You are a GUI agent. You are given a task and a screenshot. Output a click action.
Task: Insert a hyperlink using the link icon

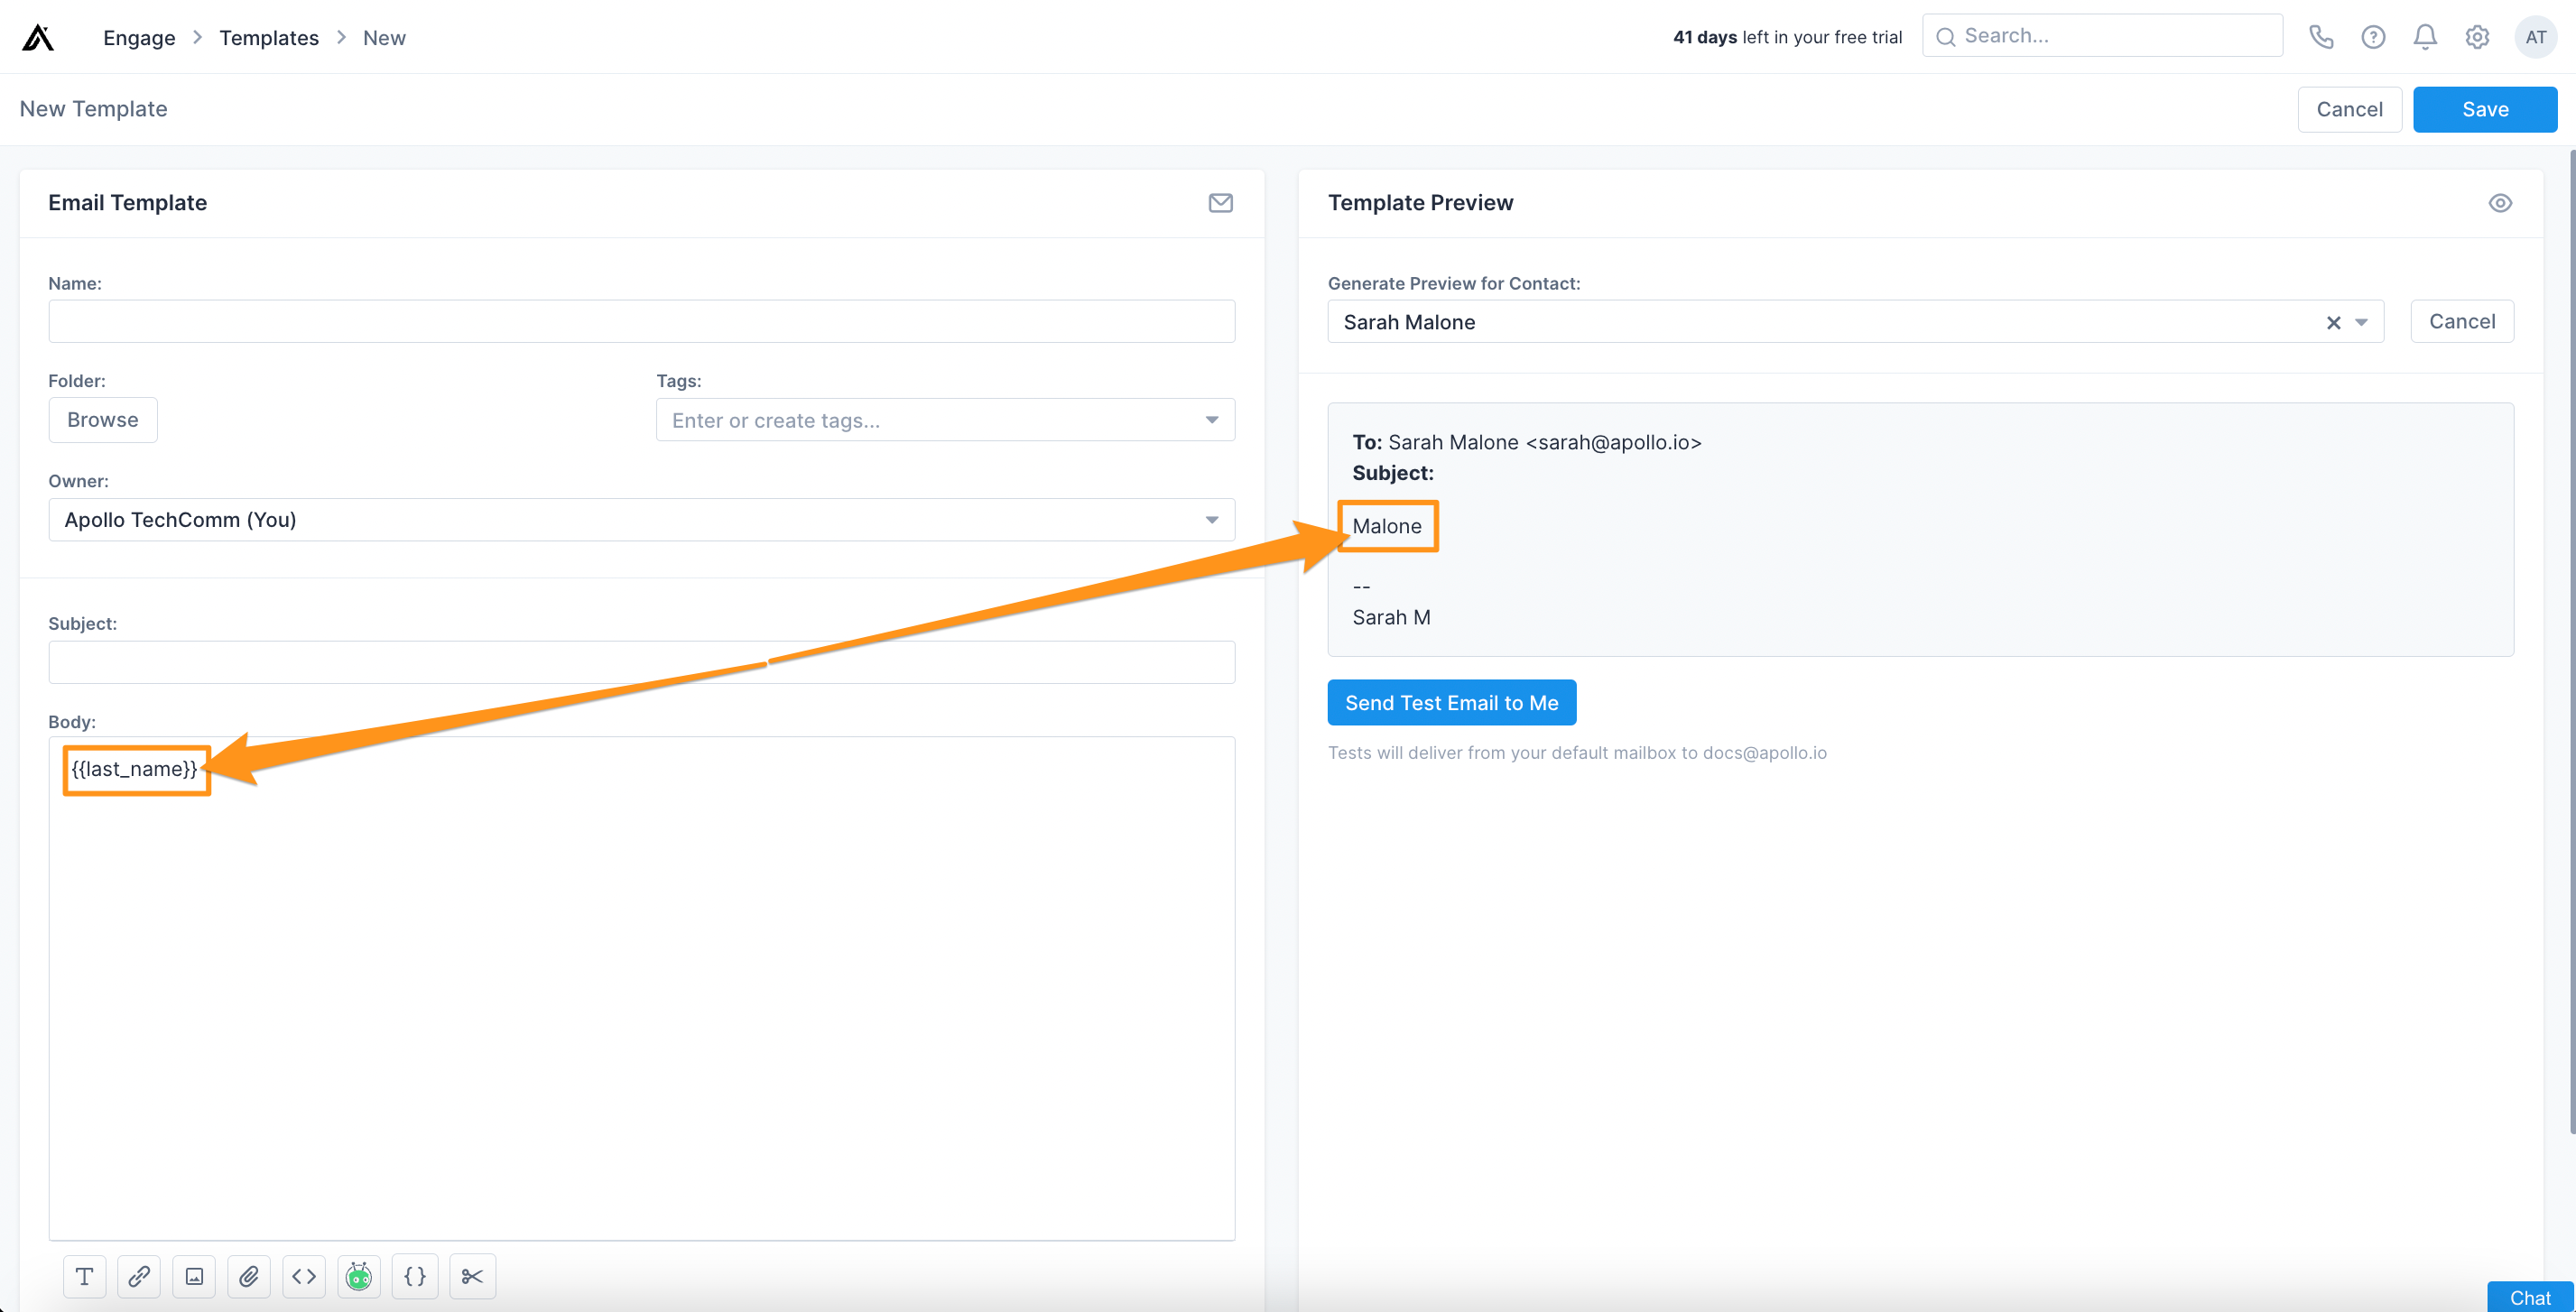pos(139,1276)
